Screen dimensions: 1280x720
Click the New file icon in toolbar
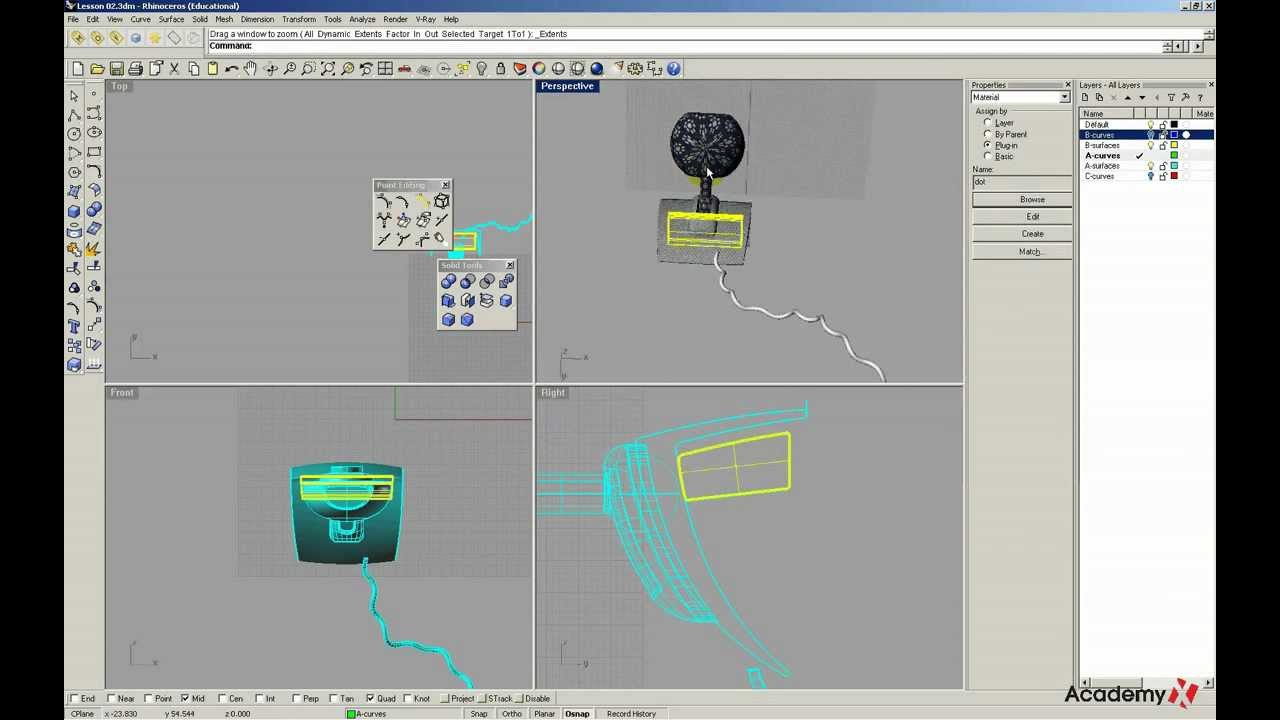pyautogui.click(x=78, y=69)
